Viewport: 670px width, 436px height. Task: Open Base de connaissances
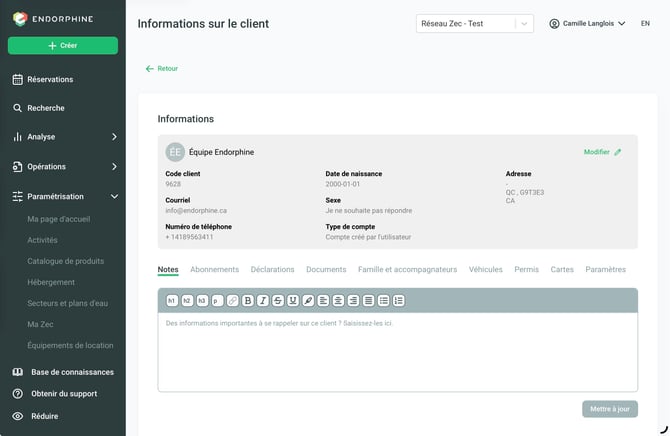point(72,372)
